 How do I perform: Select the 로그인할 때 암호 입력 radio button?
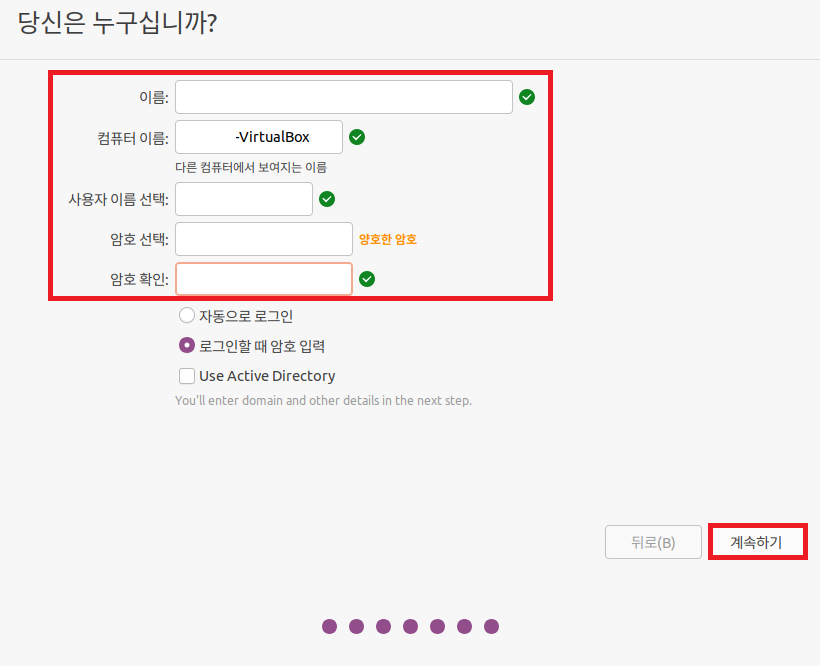187,346
